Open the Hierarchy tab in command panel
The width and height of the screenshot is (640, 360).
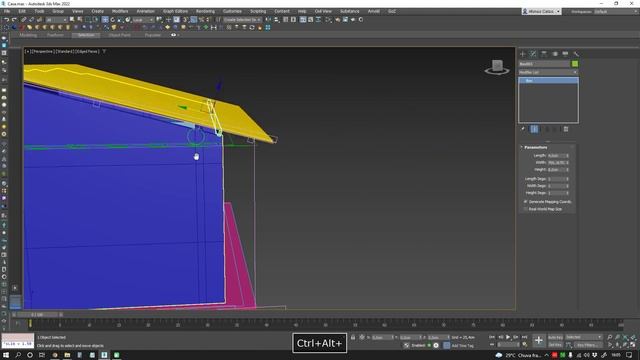click(544, 54)
